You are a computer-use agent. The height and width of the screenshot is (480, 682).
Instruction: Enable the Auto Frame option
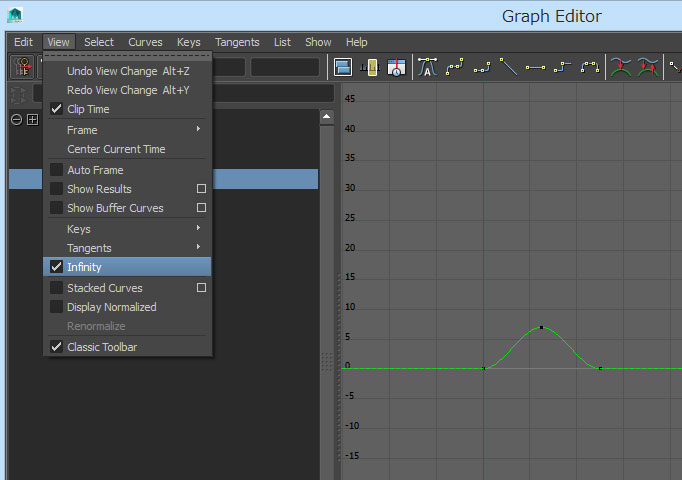pyautogui.click(x=56, y=170)
